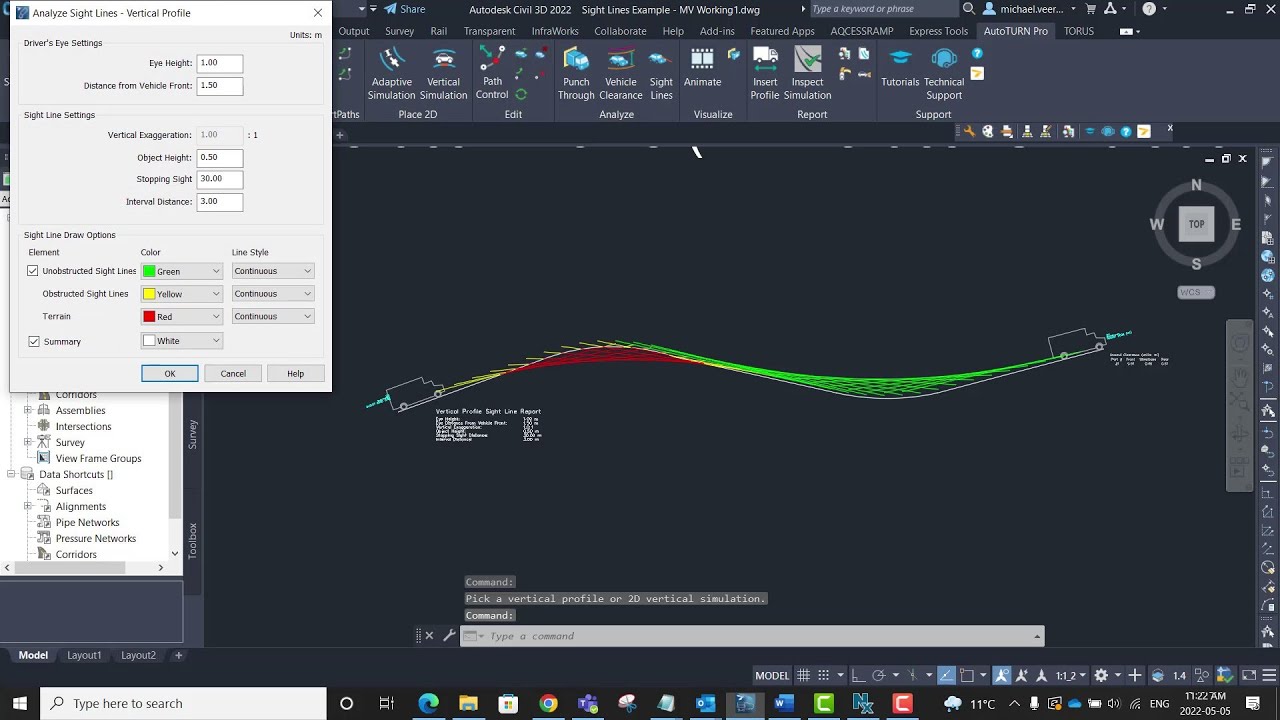
Task: Click the Interval Distance input field
Action: 220,201
